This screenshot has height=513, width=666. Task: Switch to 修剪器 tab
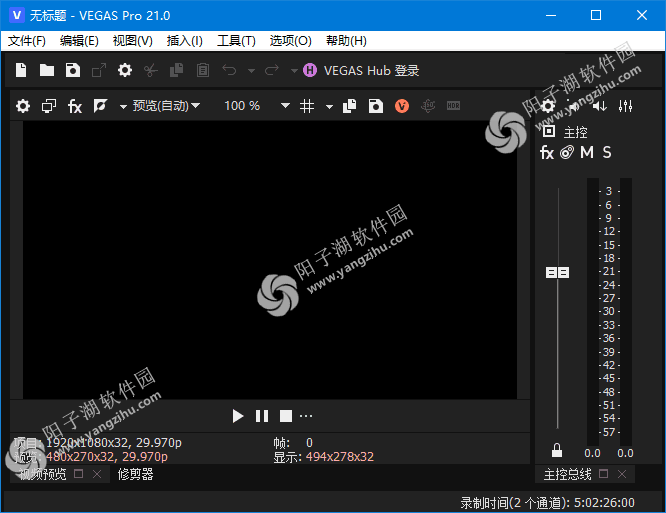[135, 474]
